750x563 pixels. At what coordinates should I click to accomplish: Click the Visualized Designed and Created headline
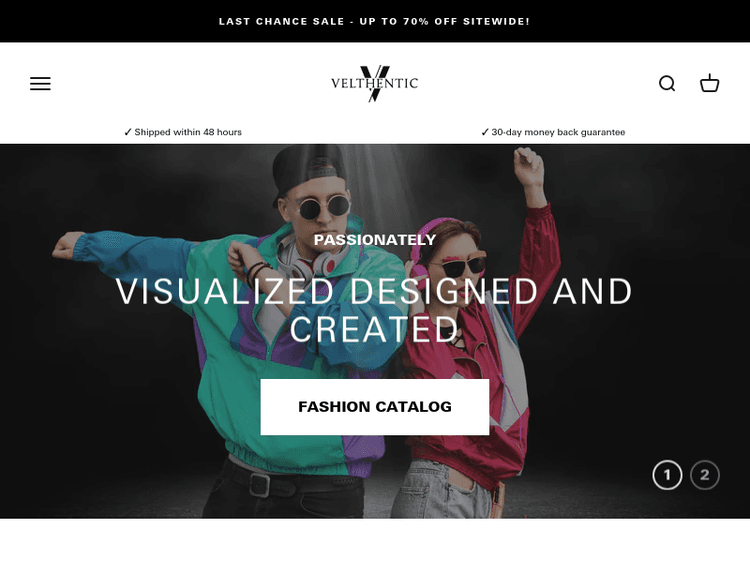(x=375, y=310)
